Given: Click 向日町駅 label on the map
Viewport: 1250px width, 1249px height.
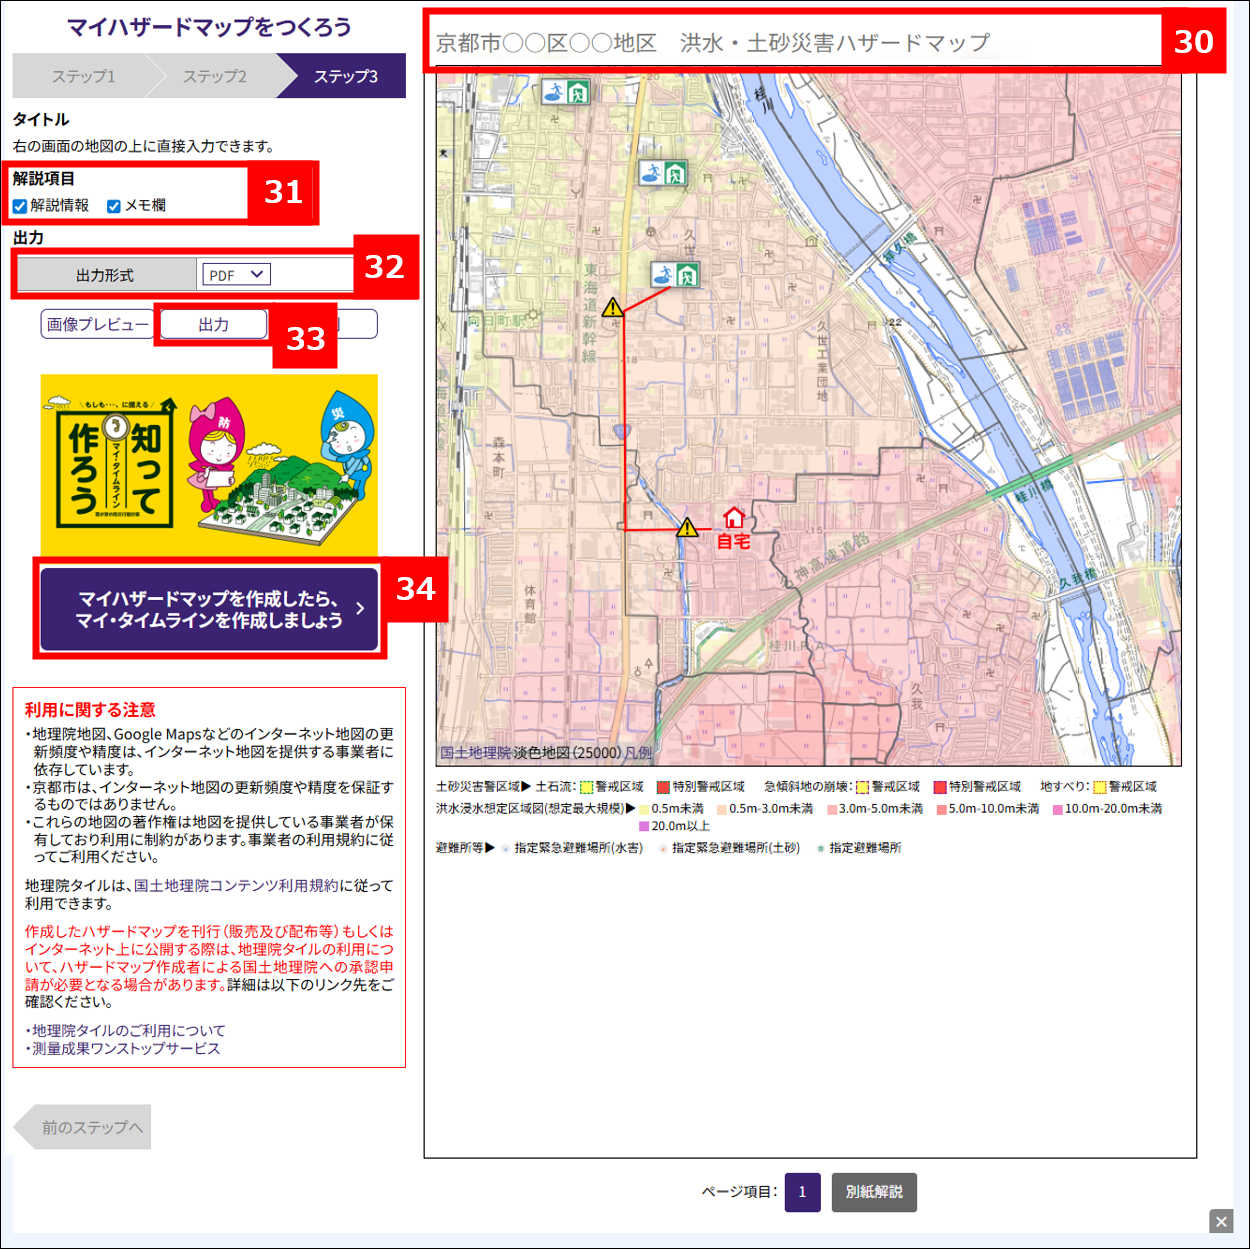Looking at the screenshot, I should pos(497,321).
